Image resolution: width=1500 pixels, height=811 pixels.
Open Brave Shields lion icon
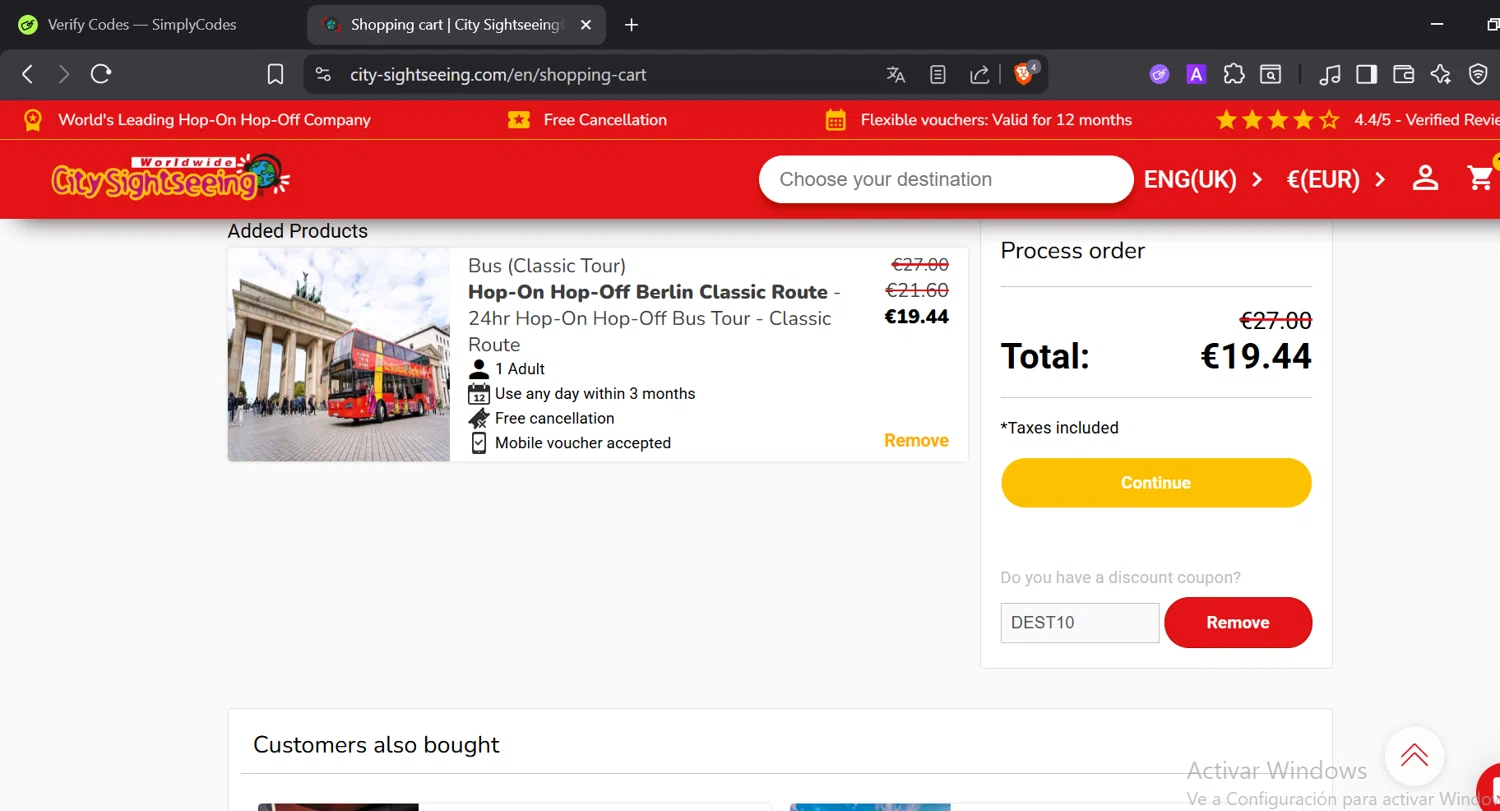pyautogui.click(x=1025, y=73)
